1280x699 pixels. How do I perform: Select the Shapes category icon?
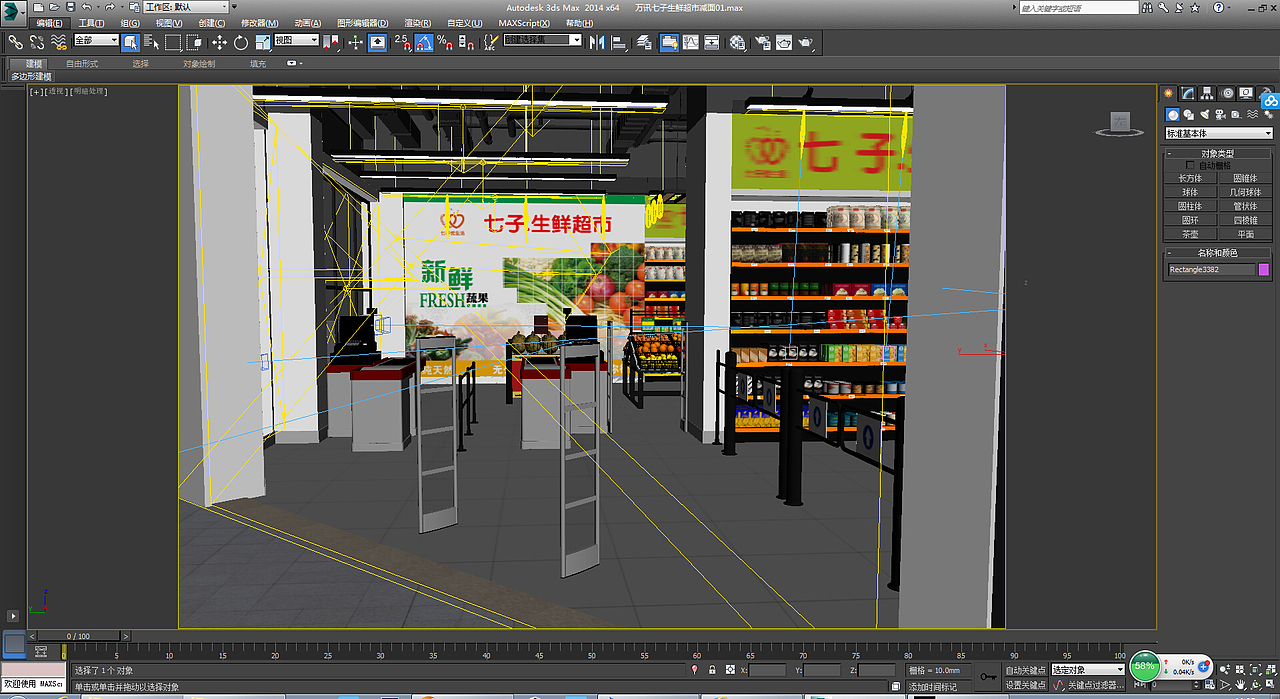[x=1187, y=115]
